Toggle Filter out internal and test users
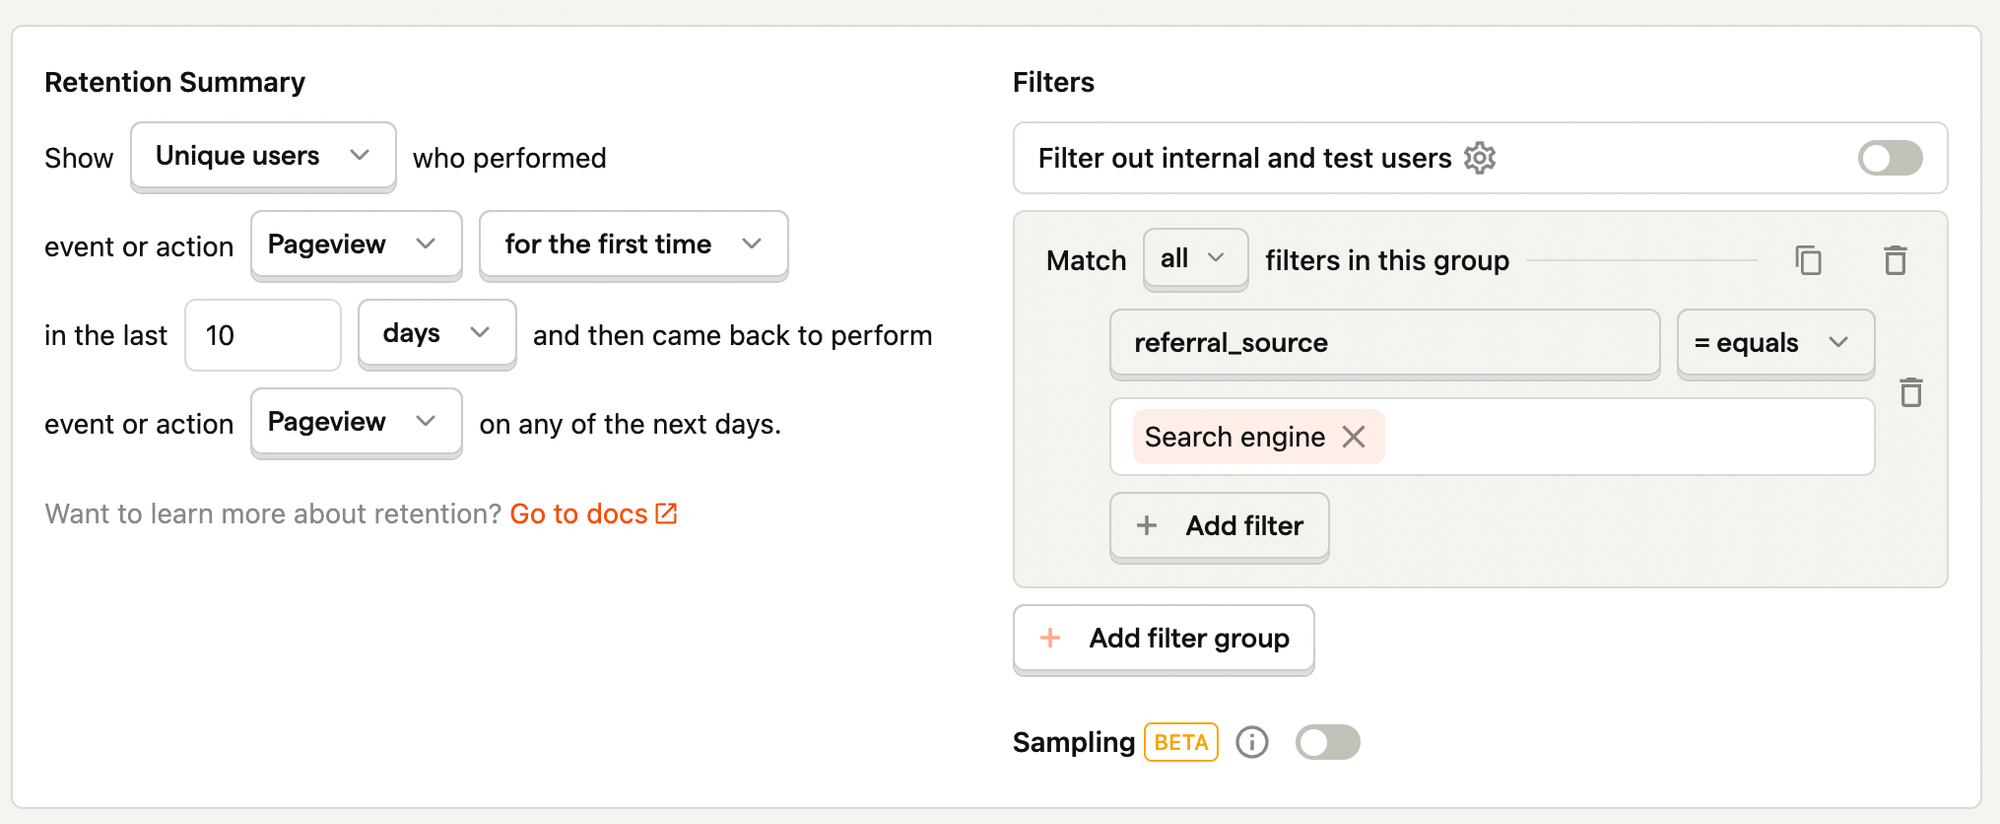 1890,158
